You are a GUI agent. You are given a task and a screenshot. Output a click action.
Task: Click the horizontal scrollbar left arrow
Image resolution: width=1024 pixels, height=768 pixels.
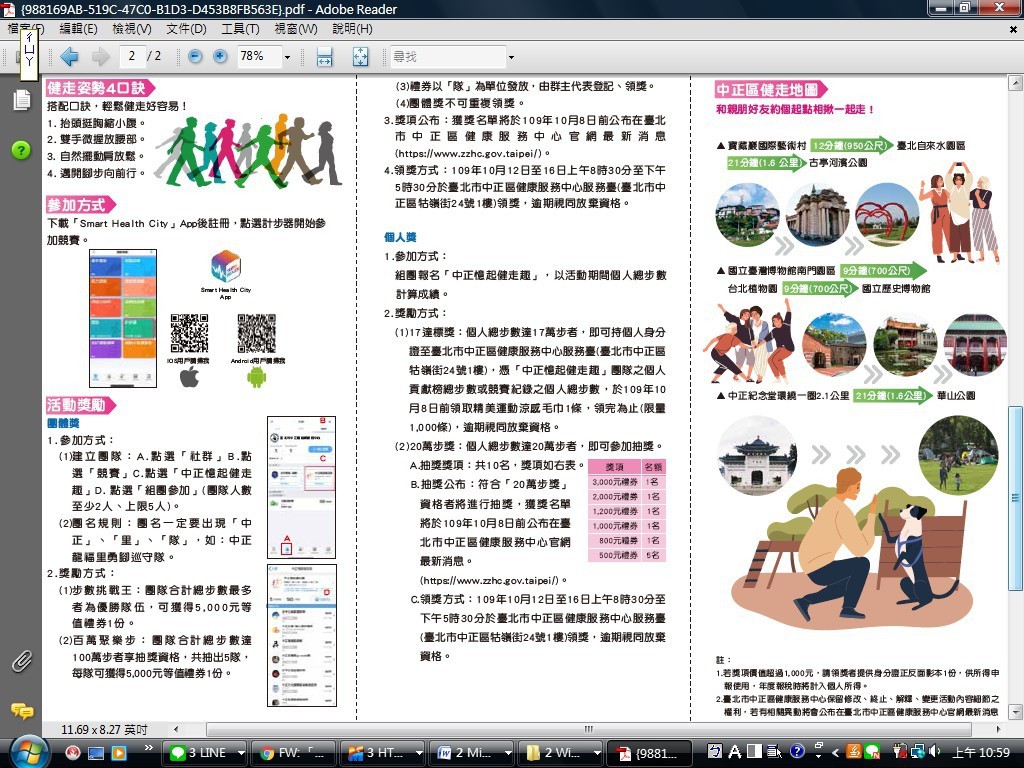point(176,729)
